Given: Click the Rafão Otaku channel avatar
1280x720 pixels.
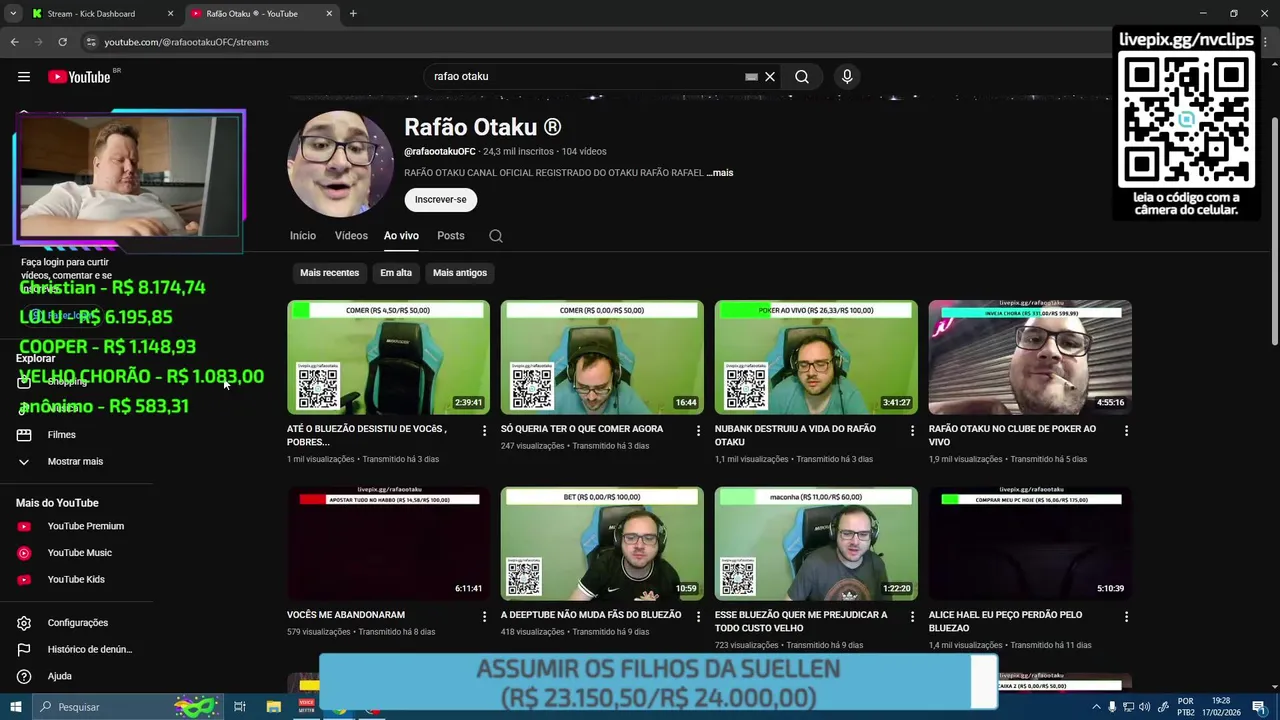Looking at the screenshot, I should click(340, 163).
